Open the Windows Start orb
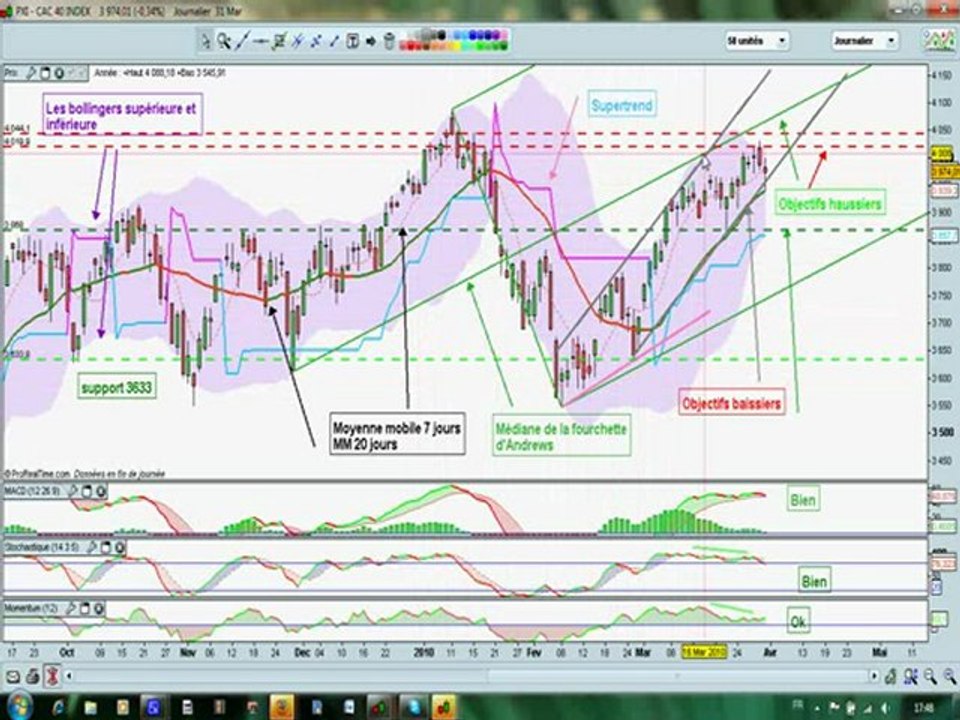 tap(20, 707)
